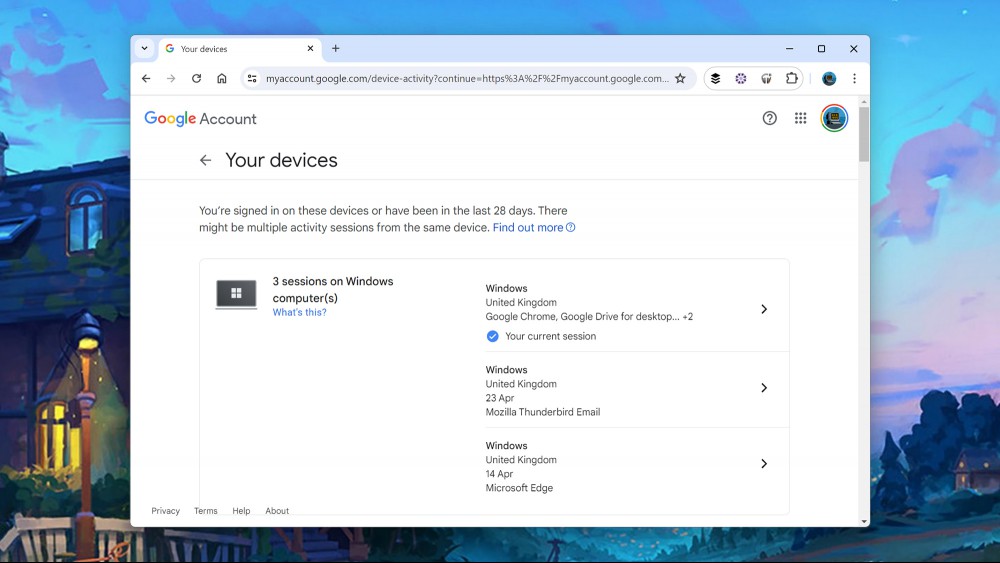This screenshot has height=563, width=1000.
Task: Open Google apps grid
Action: tap(800, 118)
